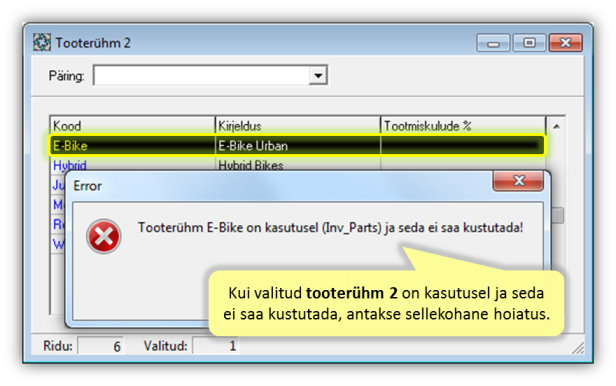Image resolution: width=616 pixels, height=386 pixels.
Task: Click the scrollbar up arrow in table
Action: (556, 126)
